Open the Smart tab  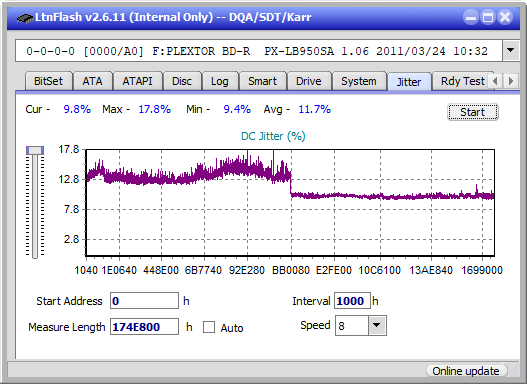pyautogui.click(x=262, y=81)
